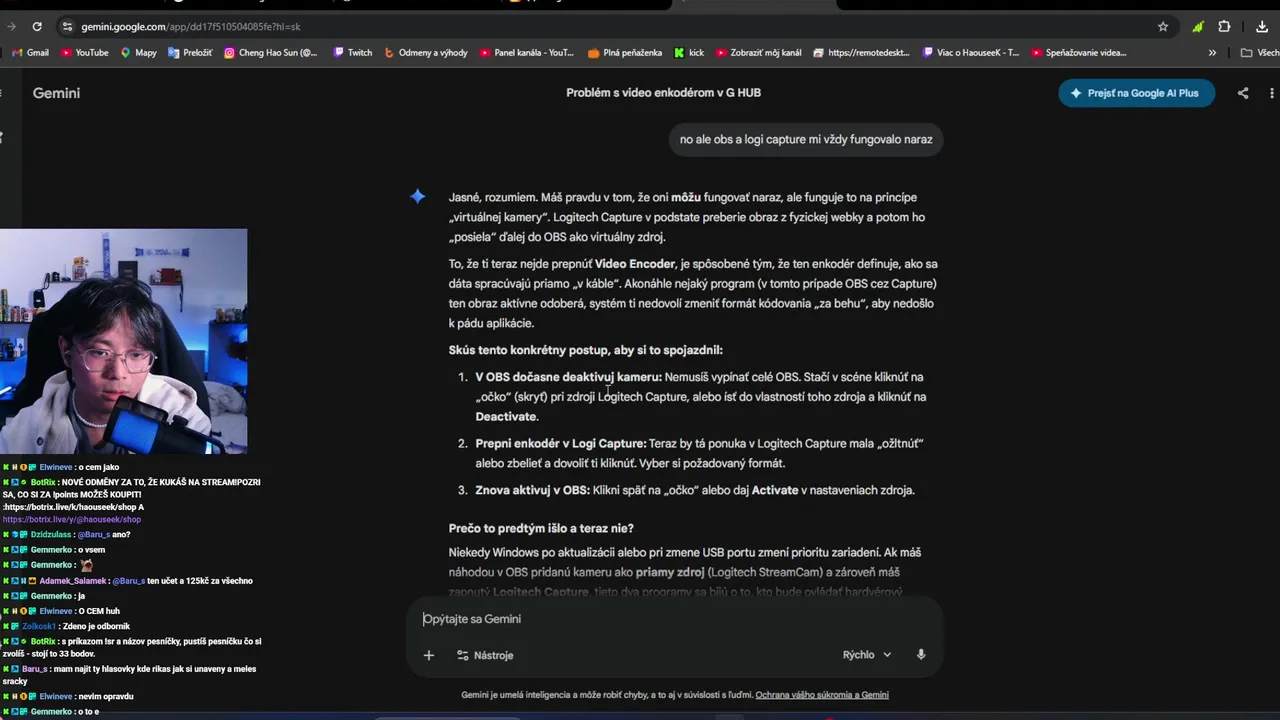Open the Plná peňaženka bookmark

[625, 53]
